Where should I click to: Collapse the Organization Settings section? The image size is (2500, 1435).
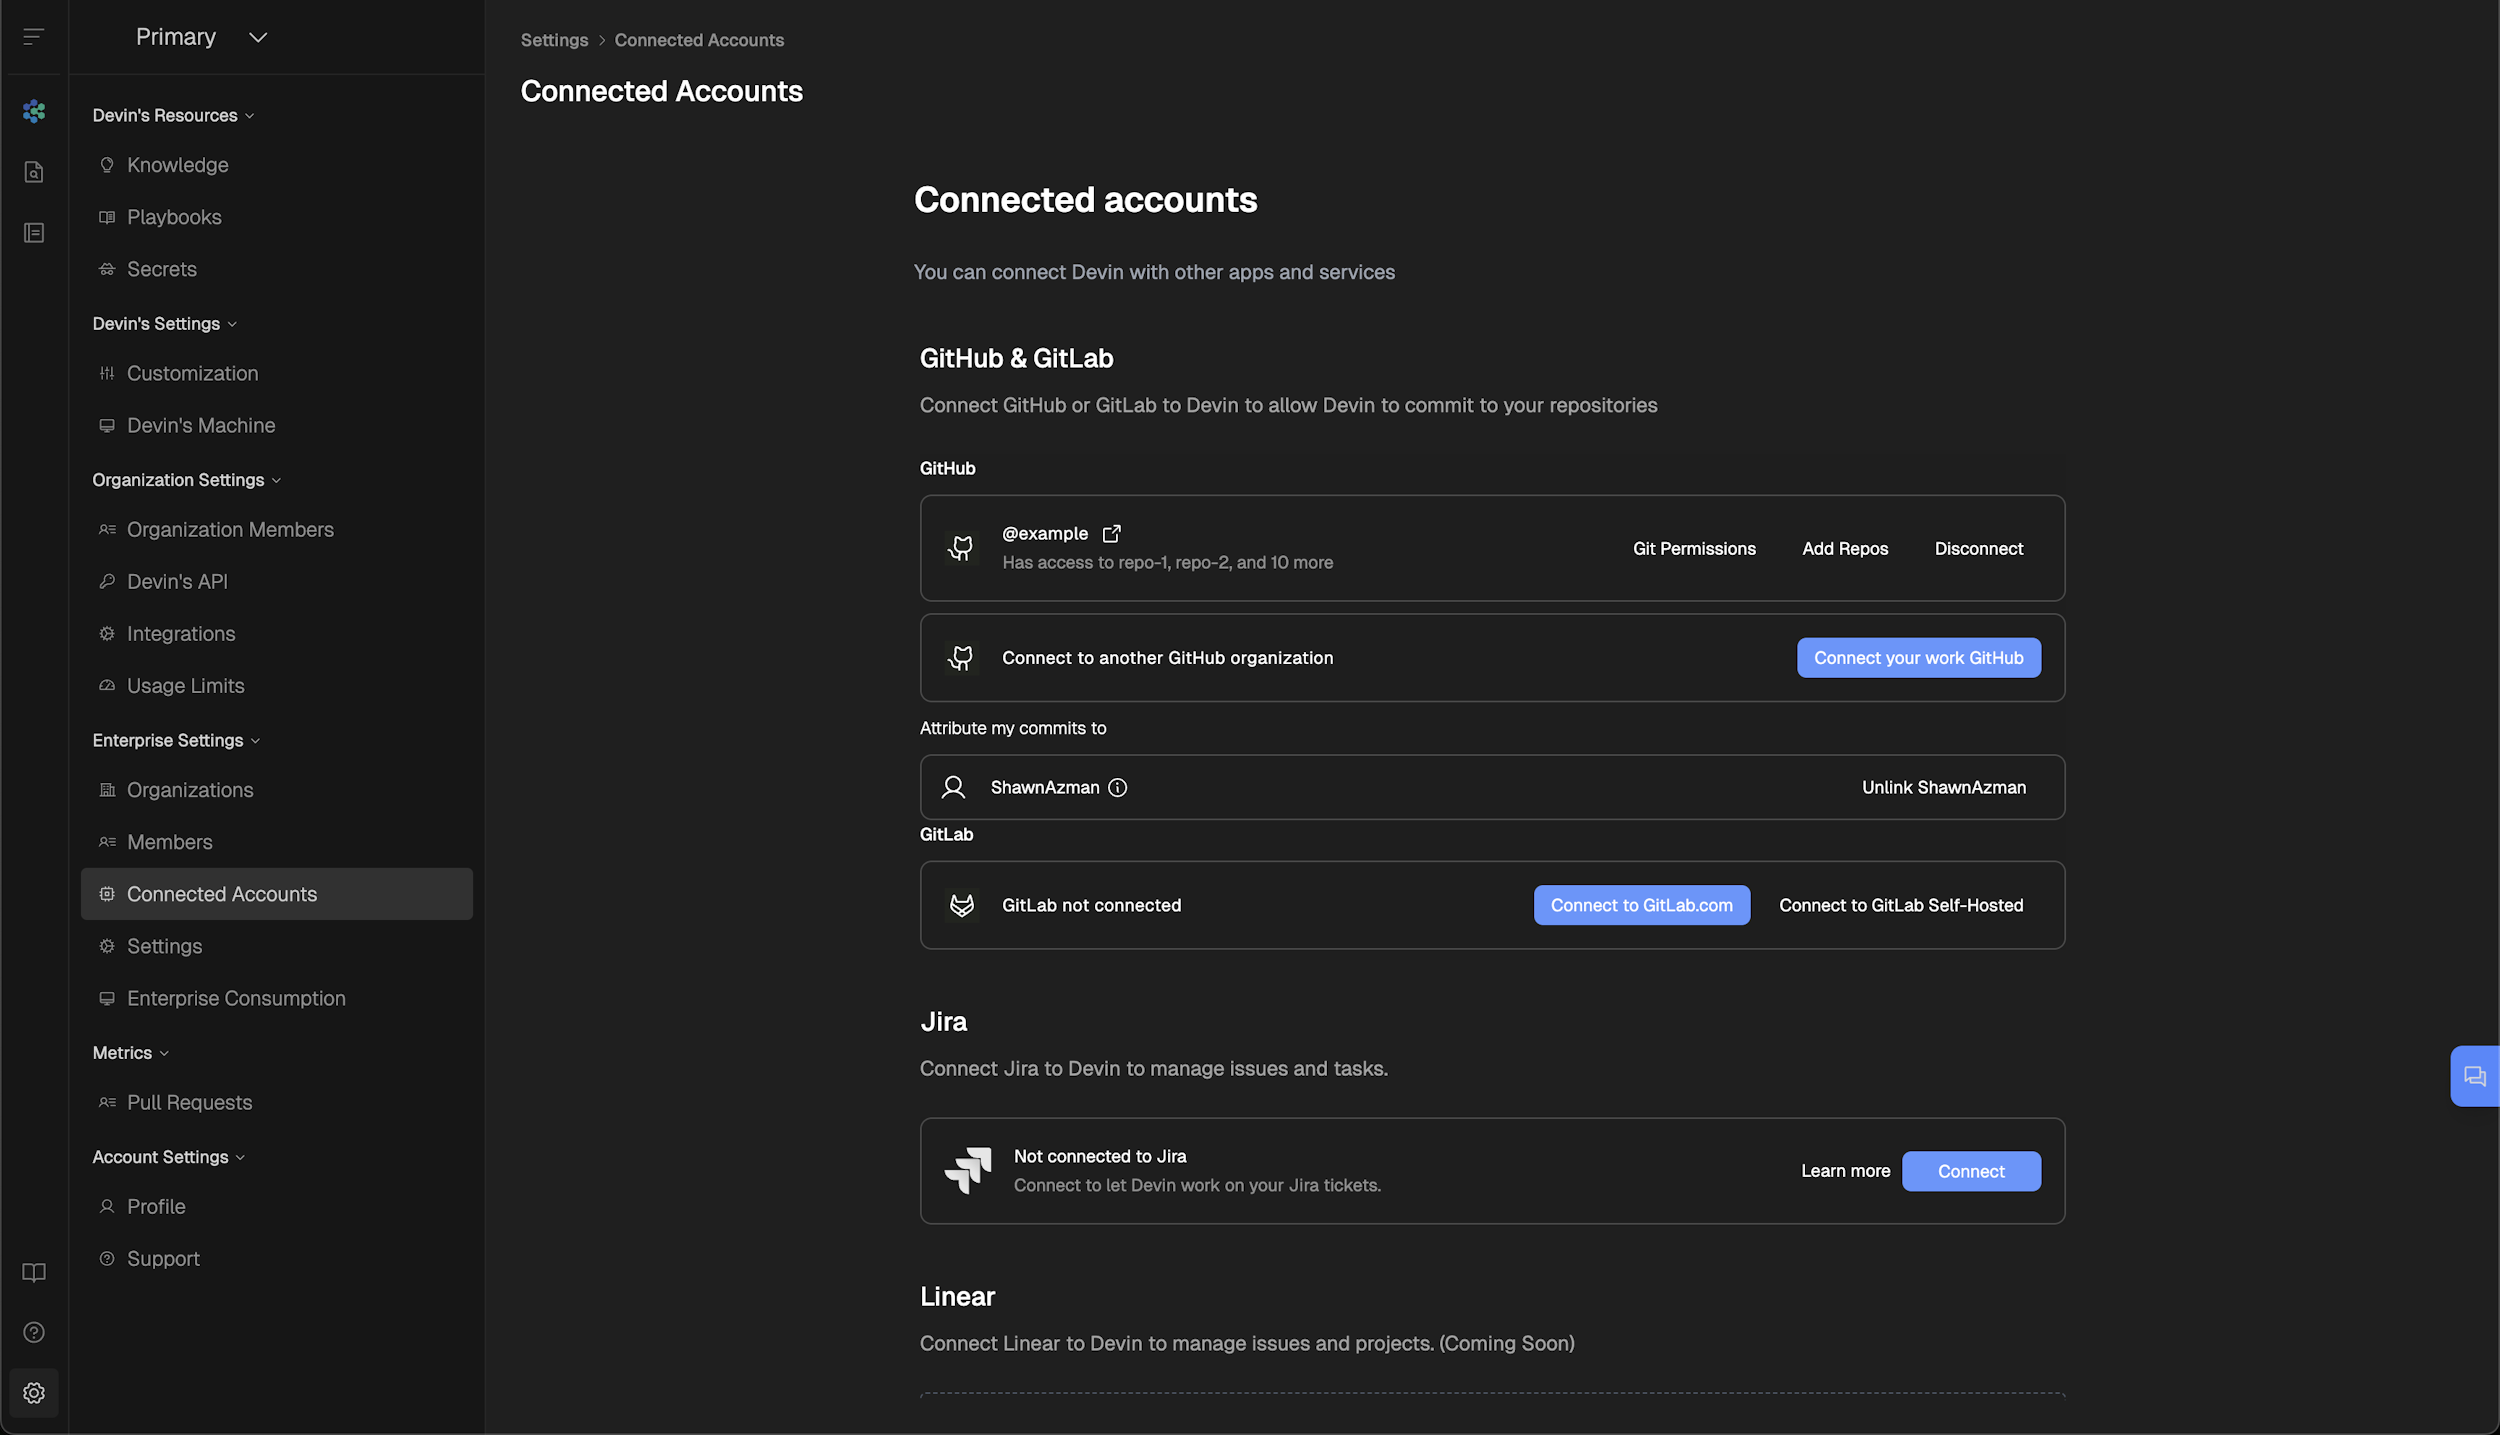tap(278, 480)
